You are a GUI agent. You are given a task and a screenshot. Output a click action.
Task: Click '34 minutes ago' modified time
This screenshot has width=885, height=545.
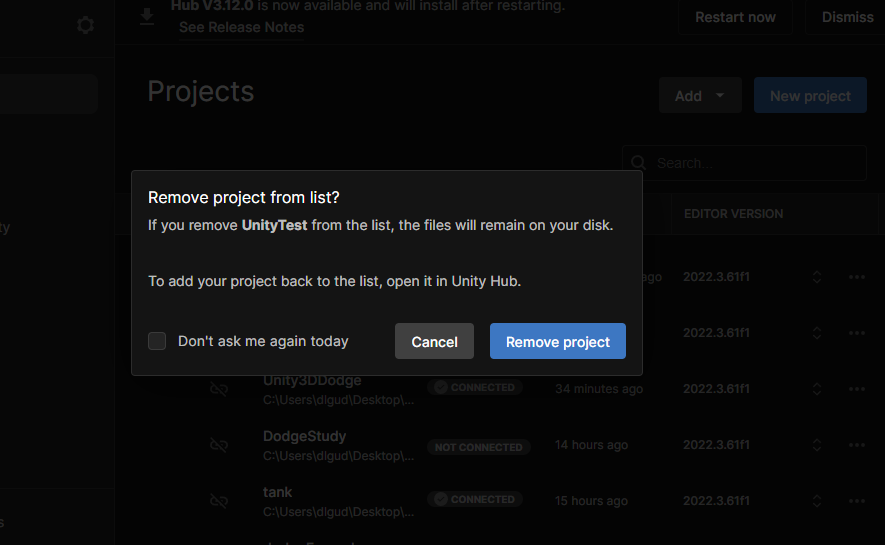pos(599,389)
